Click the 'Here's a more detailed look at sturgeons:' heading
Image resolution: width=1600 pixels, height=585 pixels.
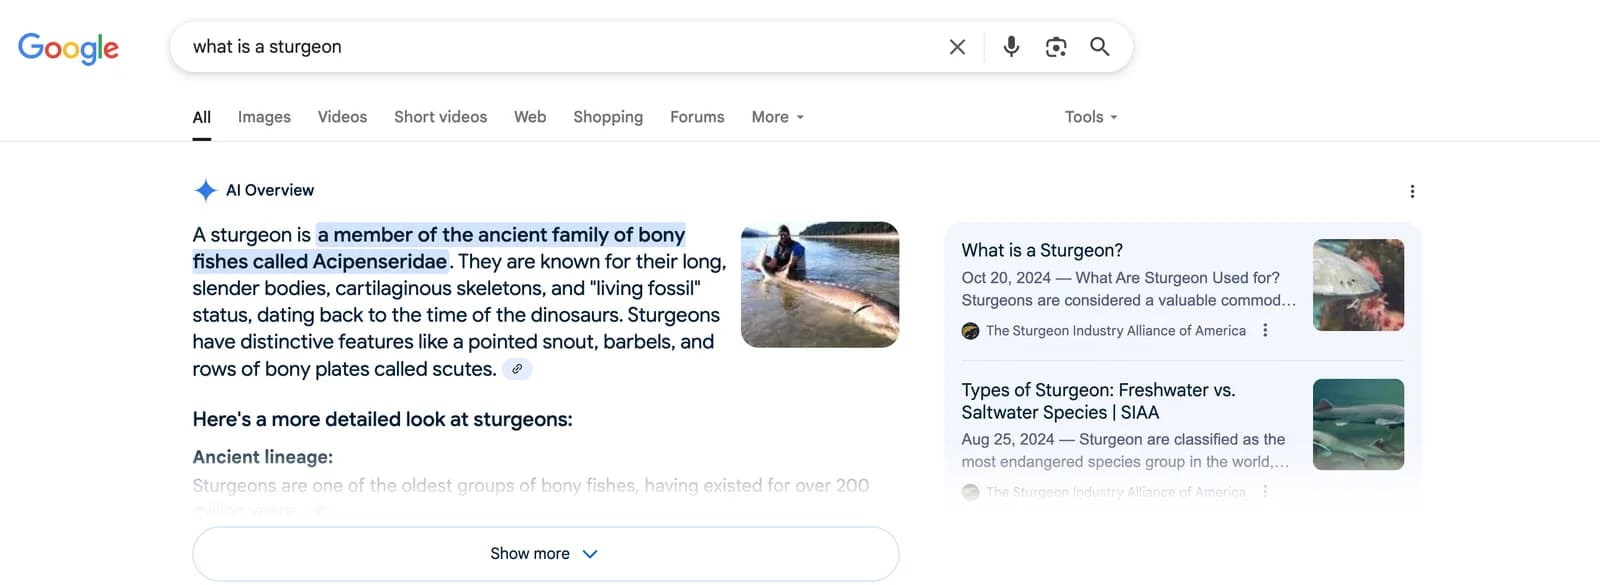coord(382,419)
